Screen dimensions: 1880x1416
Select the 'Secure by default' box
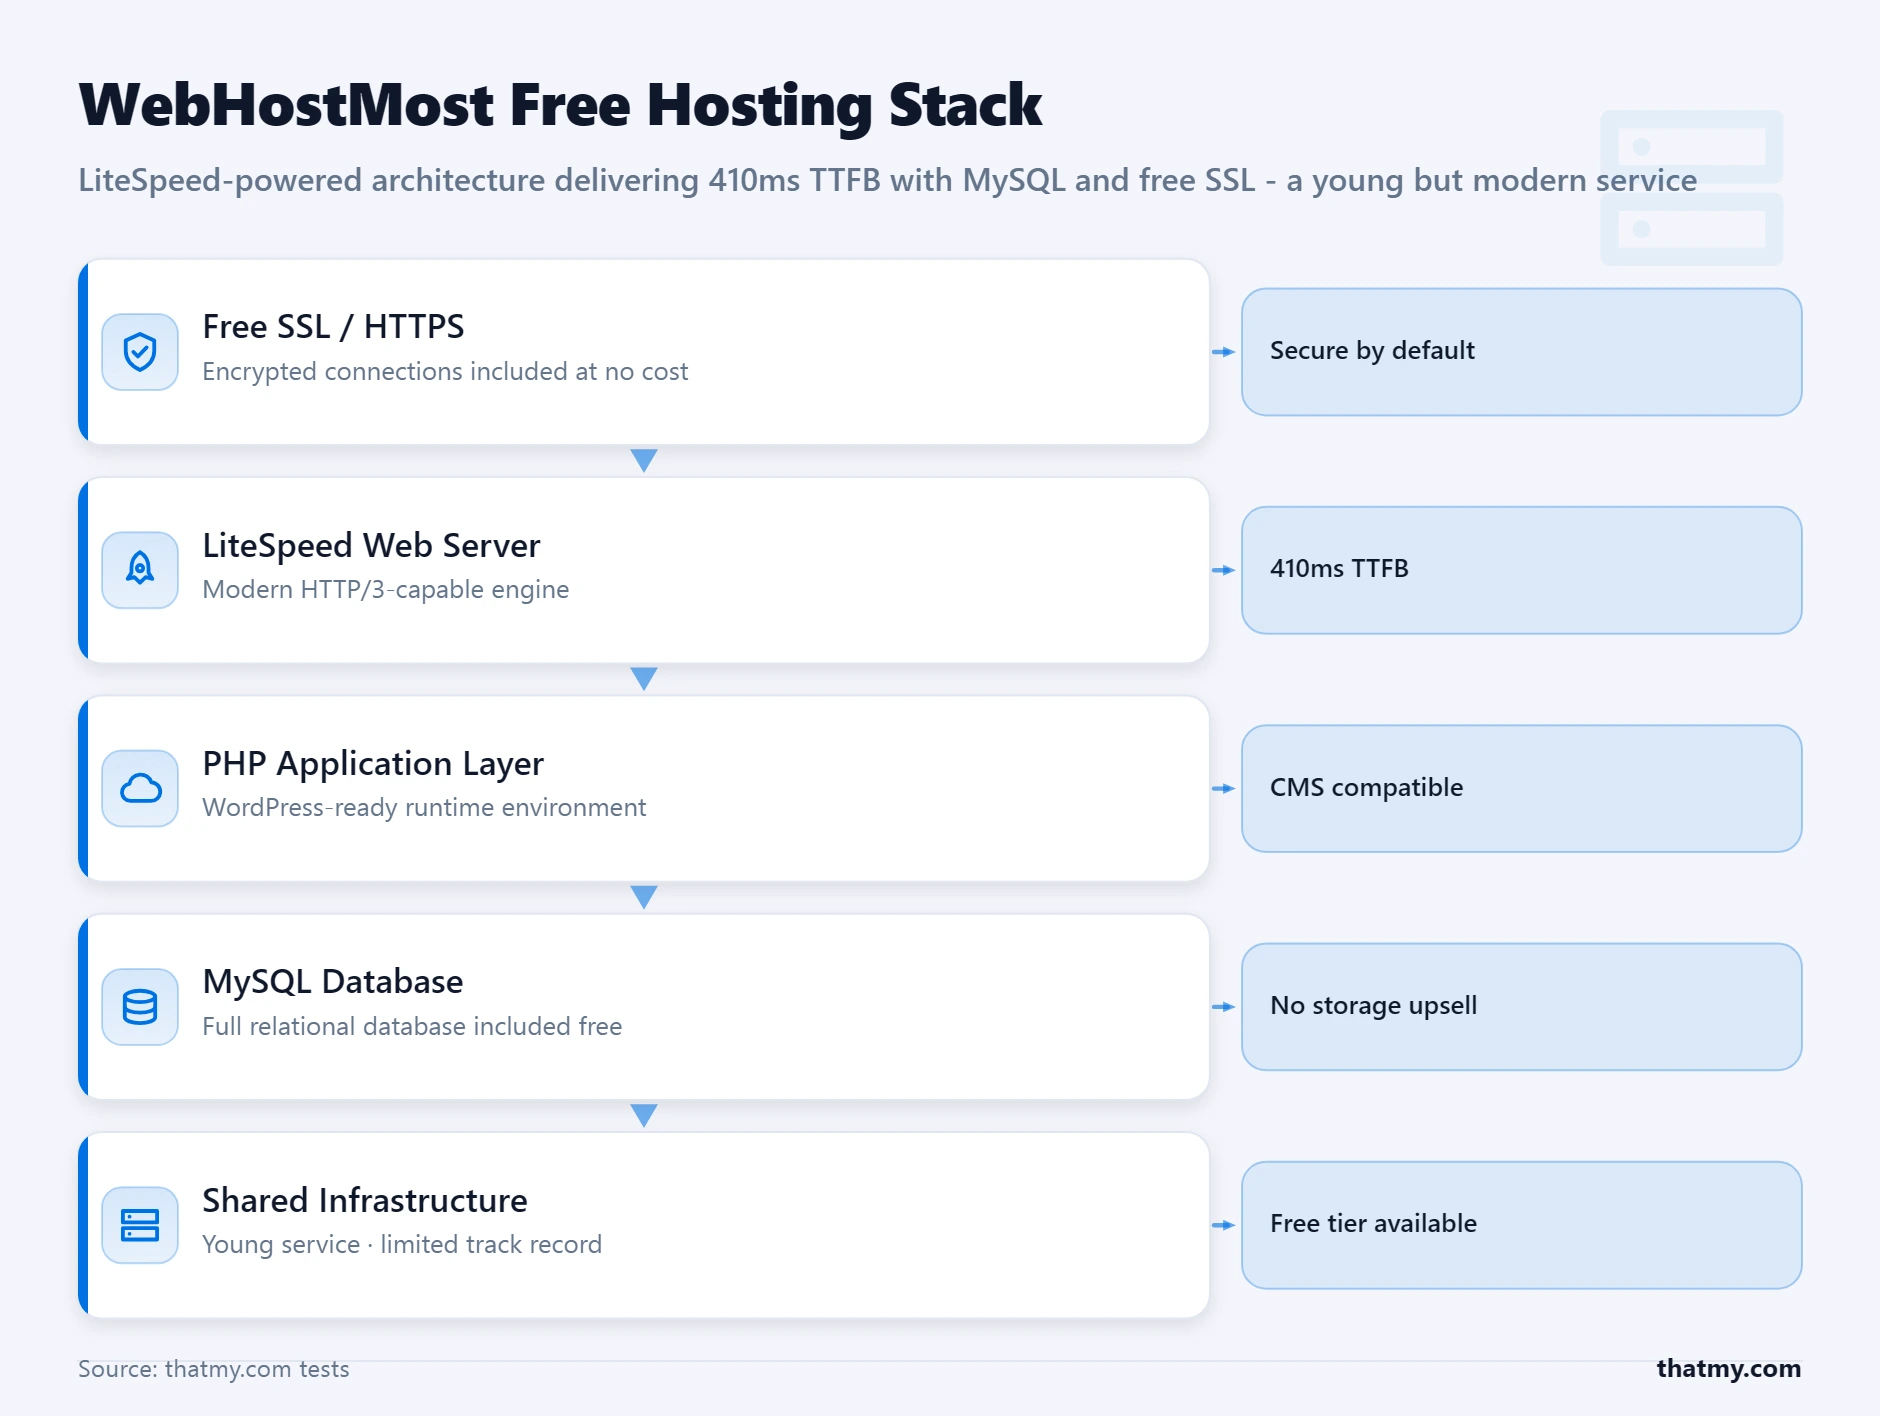click(1521, 352)
